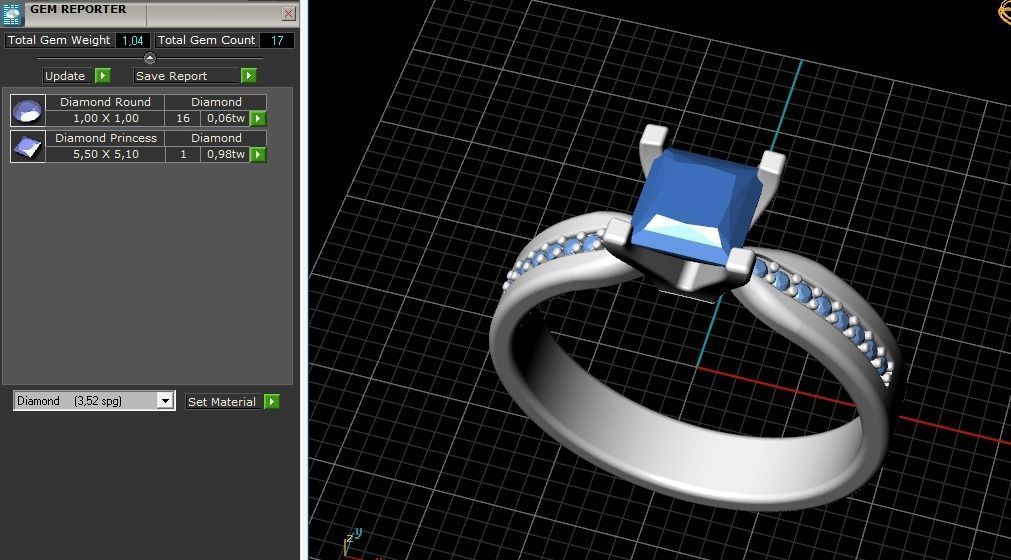Click the "1,00 X 1,00" size cell

105,119
